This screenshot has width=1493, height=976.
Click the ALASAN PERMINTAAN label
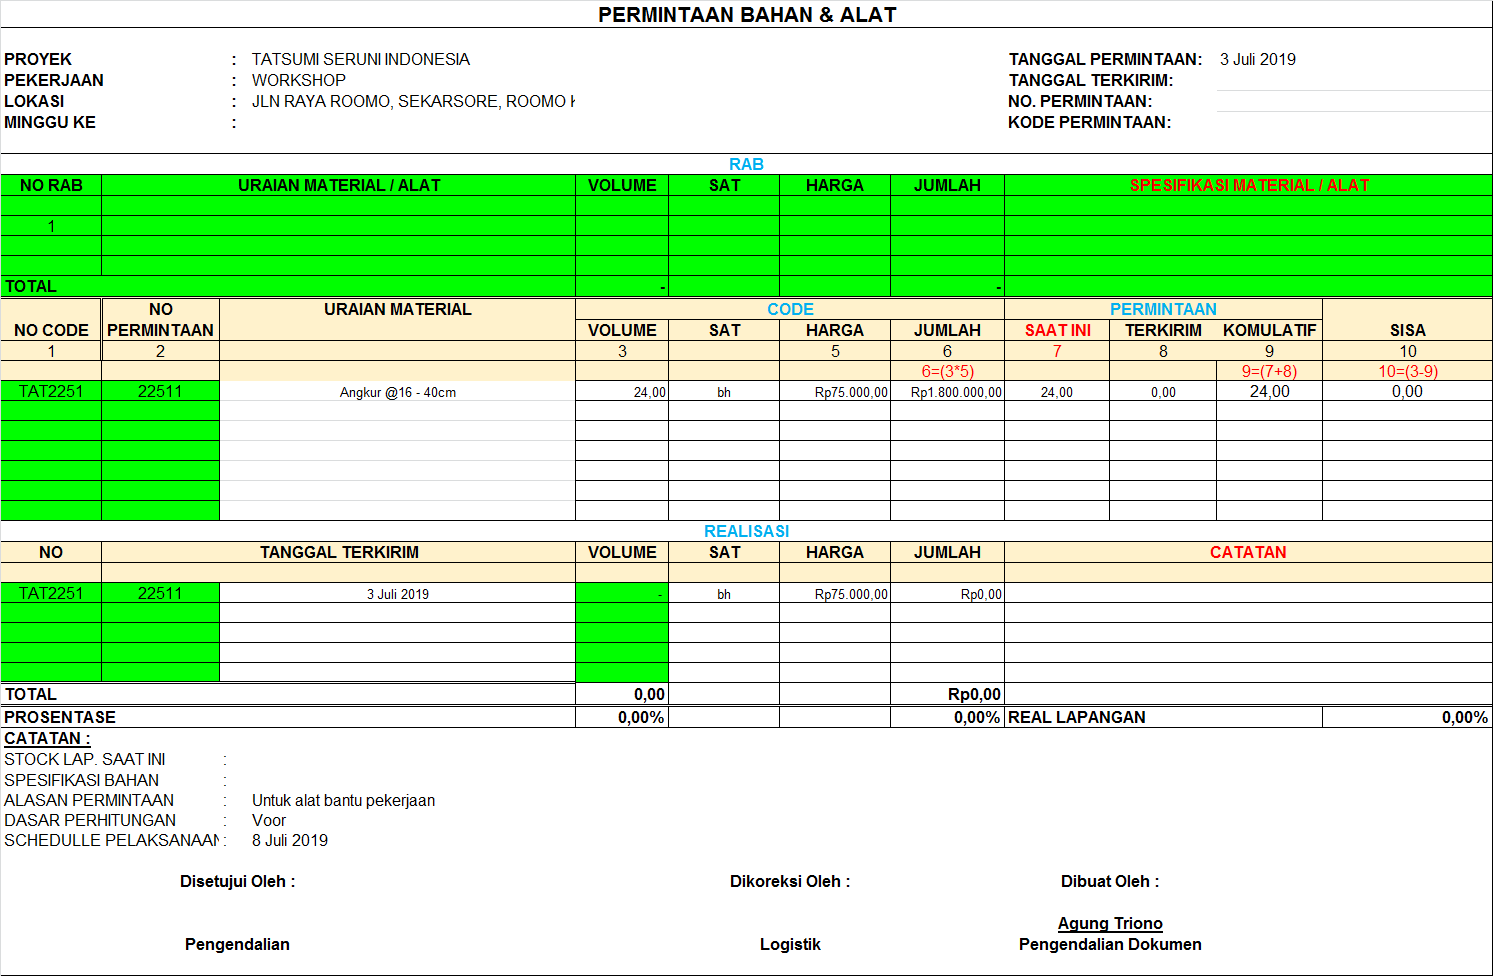89,800
